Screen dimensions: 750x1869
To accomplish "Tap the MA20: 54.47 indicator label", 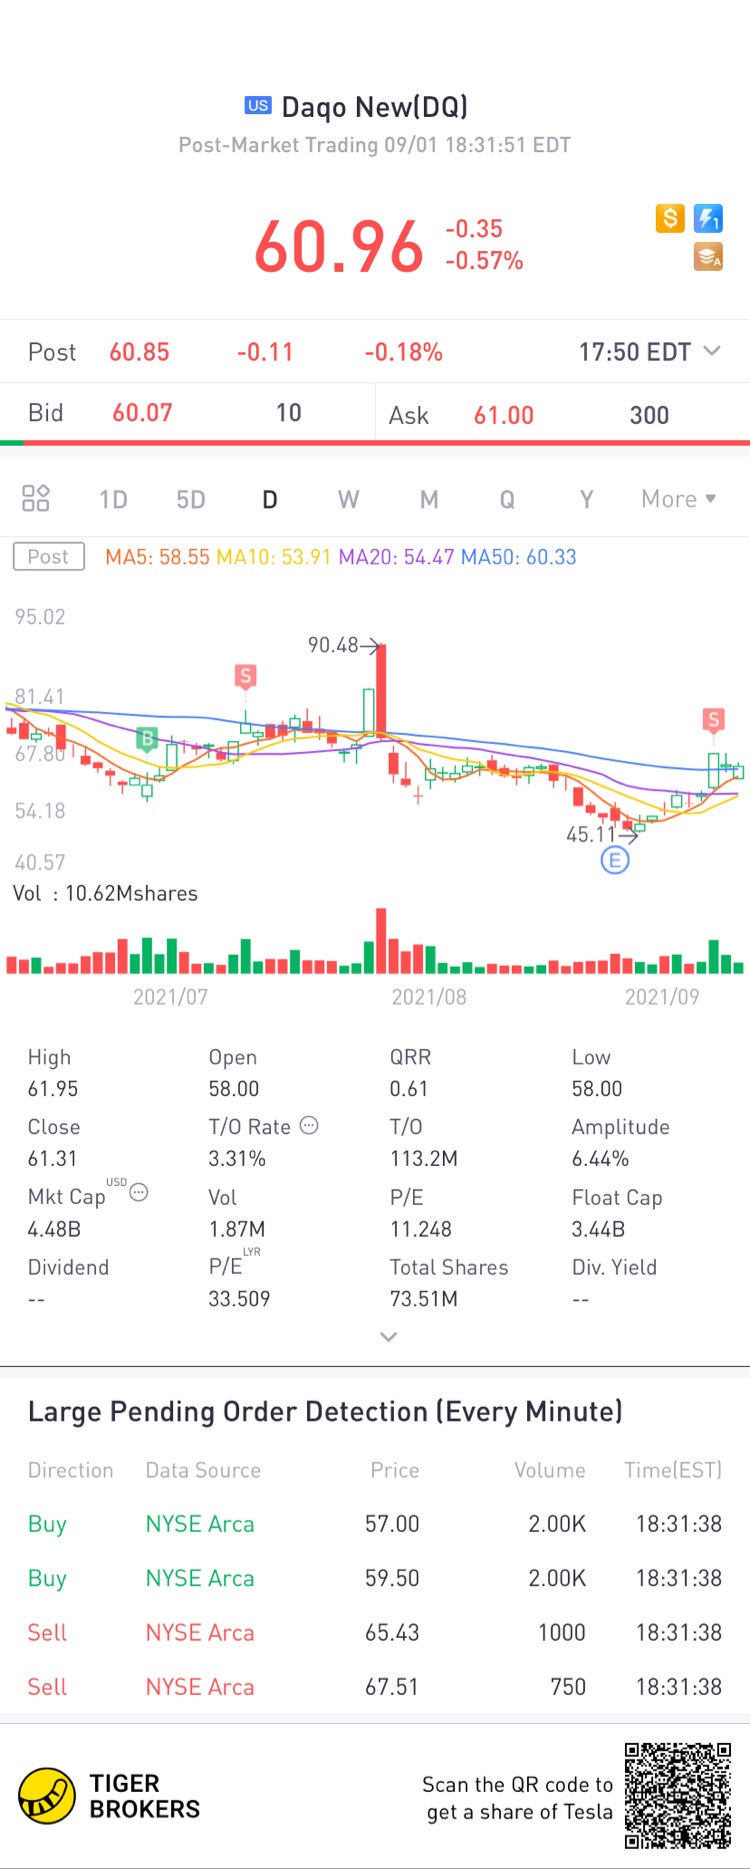I will (x=396, y=557).
